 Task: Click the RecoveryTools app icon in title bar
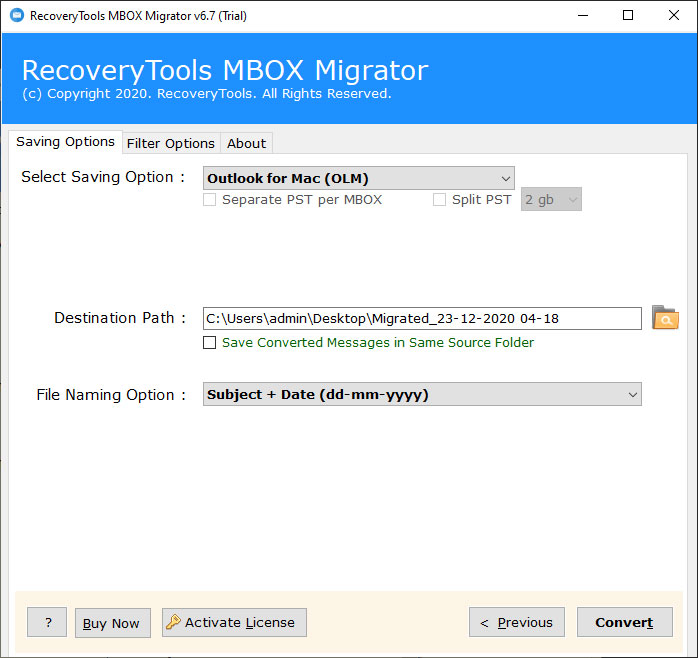(17, 15)
